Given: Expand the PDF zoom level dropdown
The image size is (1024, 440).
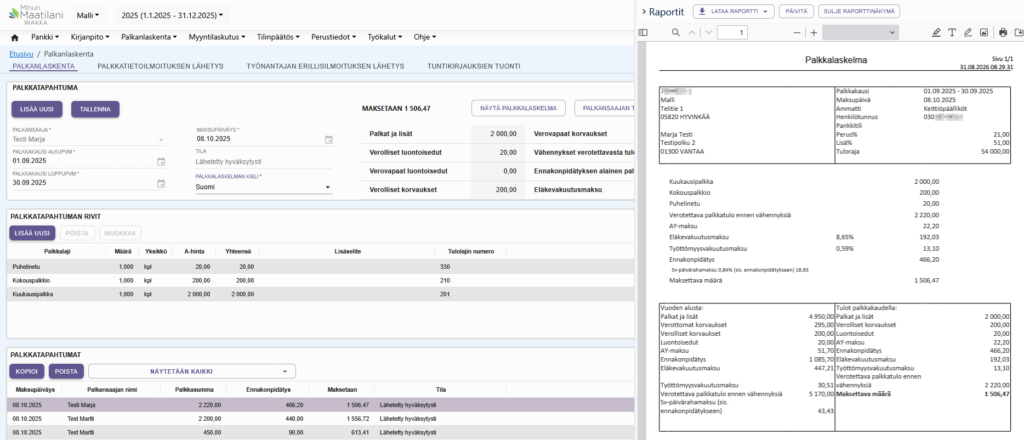Looking at the screenshot, I should 861,33.
